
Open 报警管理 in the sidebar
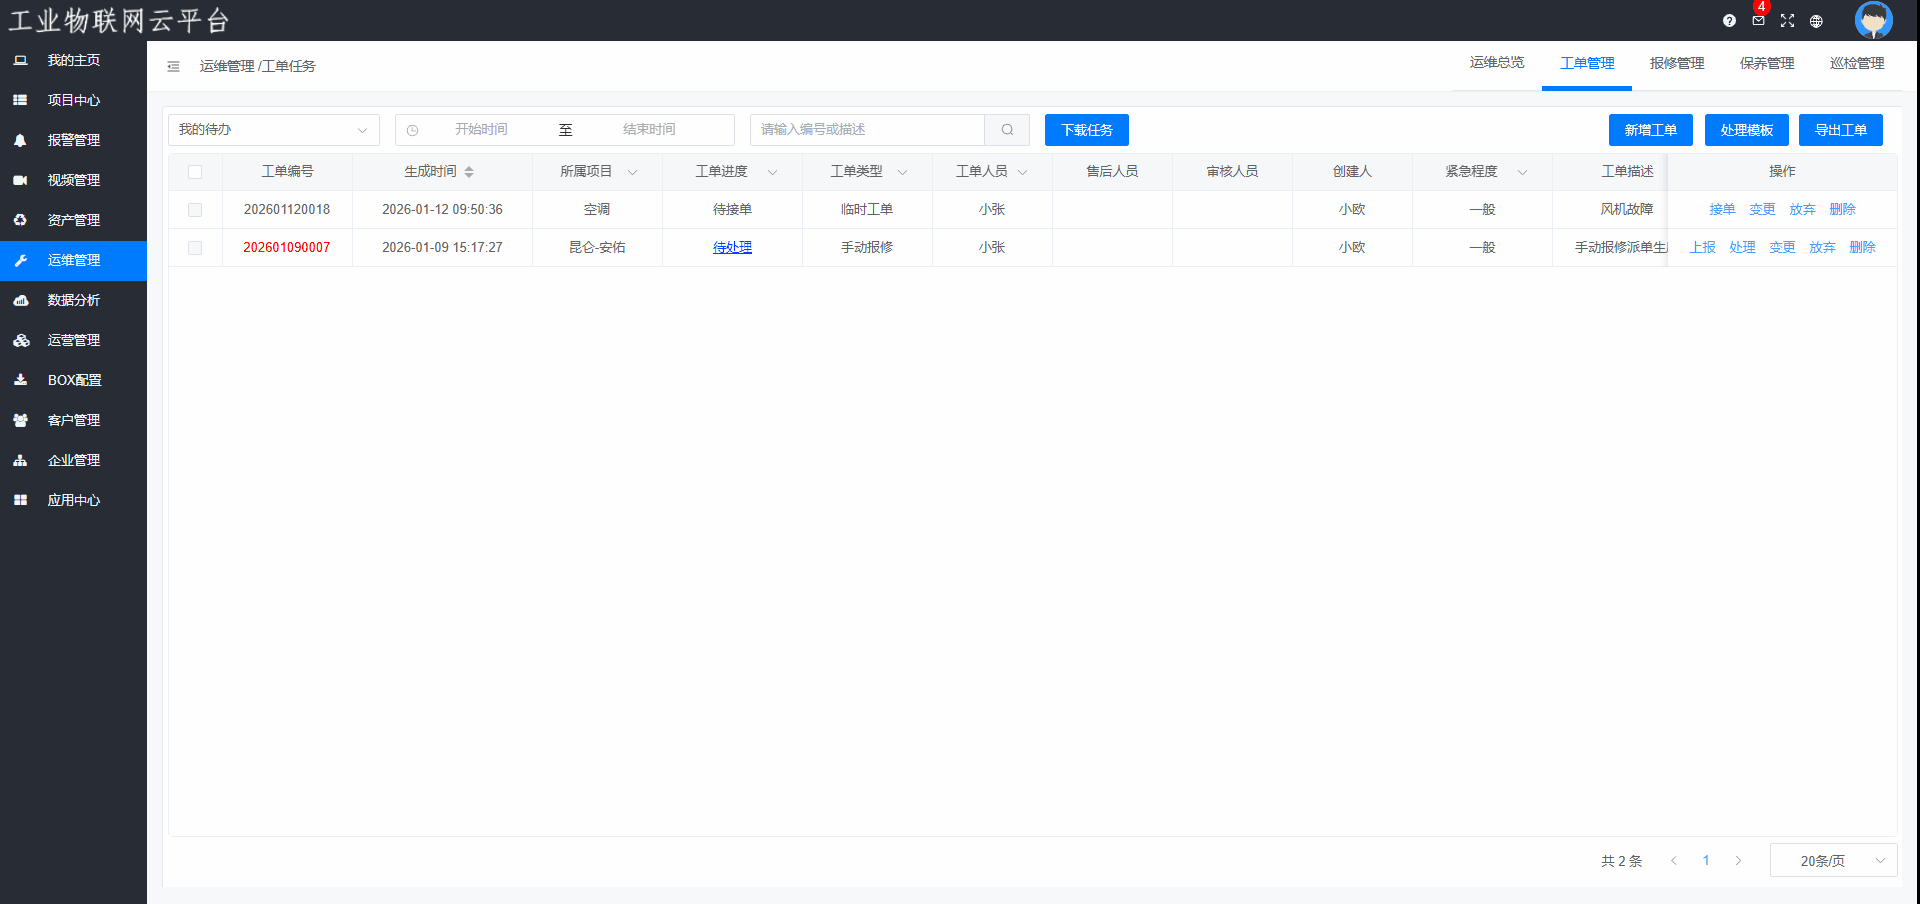pyautogui.click(x=73, y=141)
